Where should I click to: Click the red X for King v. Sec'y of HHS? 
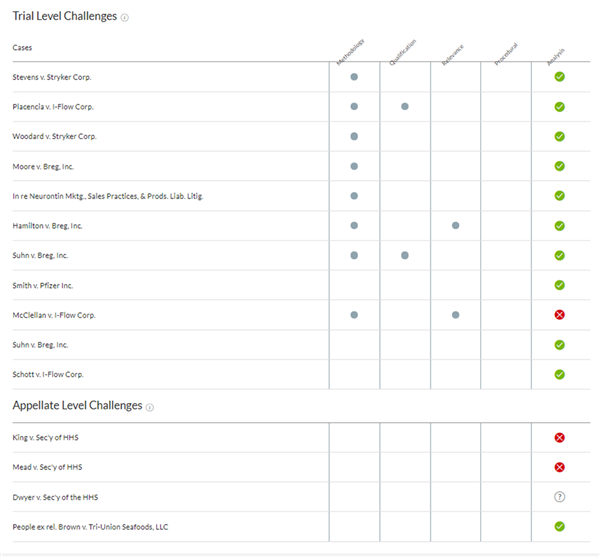[559, 438]
